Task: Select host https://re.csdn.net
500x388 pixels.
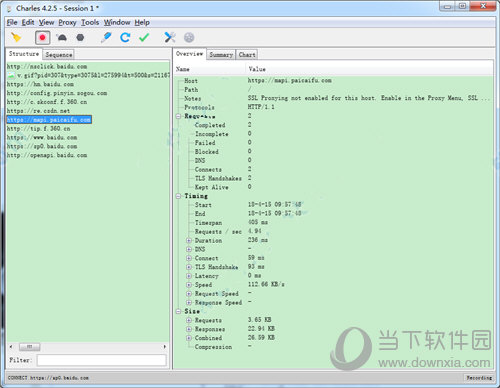Action: pos(38,111)
